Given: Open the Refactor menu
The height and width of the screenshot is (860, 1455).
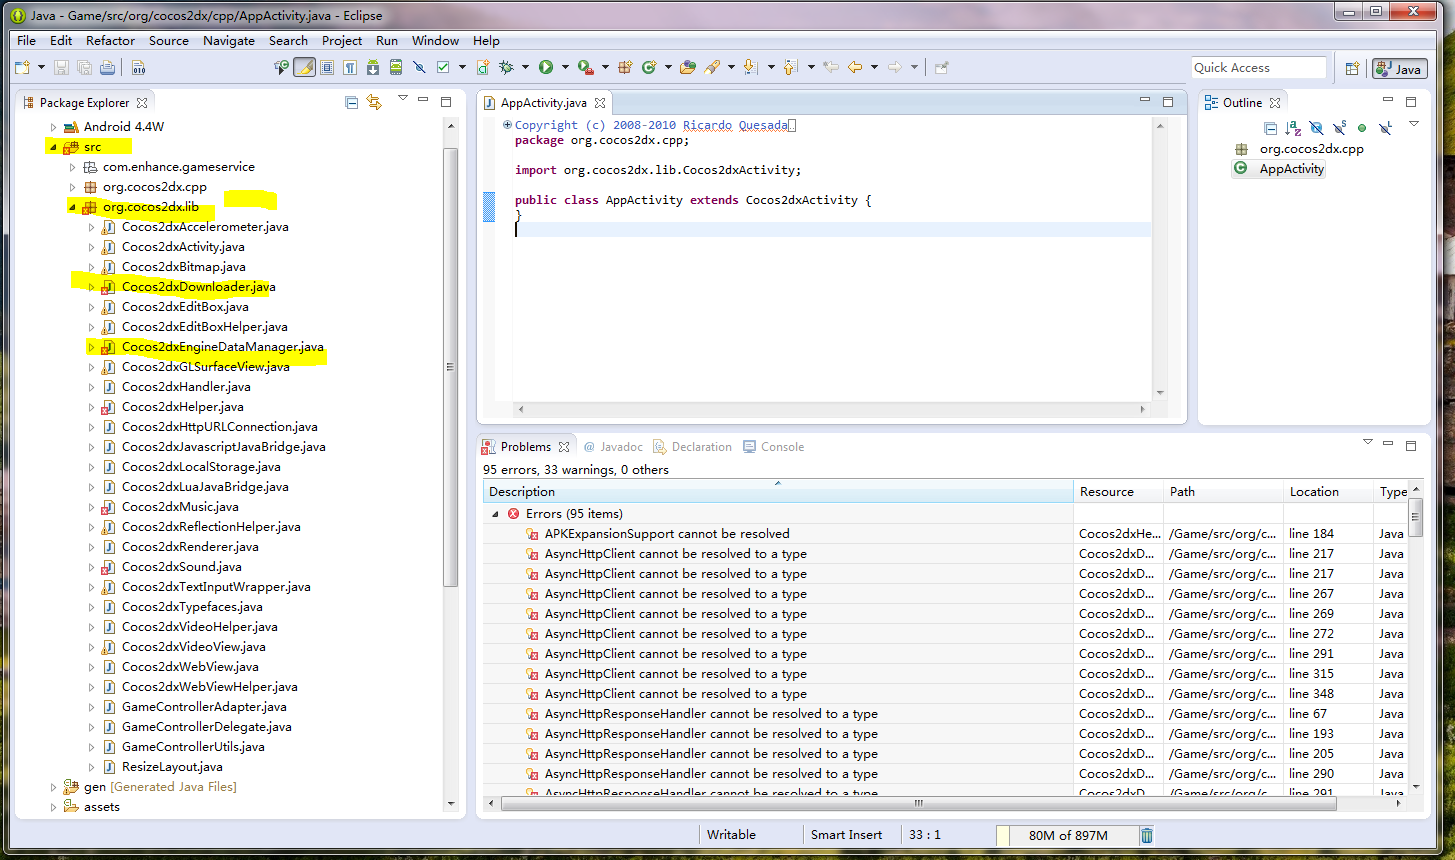Looking at the screenshot, I should pos(110,41).
